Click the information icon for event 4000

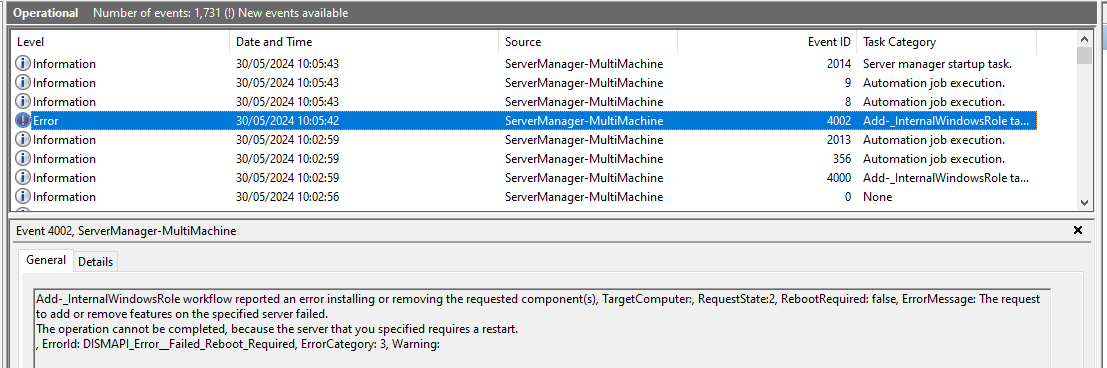[x=23, y=178]
